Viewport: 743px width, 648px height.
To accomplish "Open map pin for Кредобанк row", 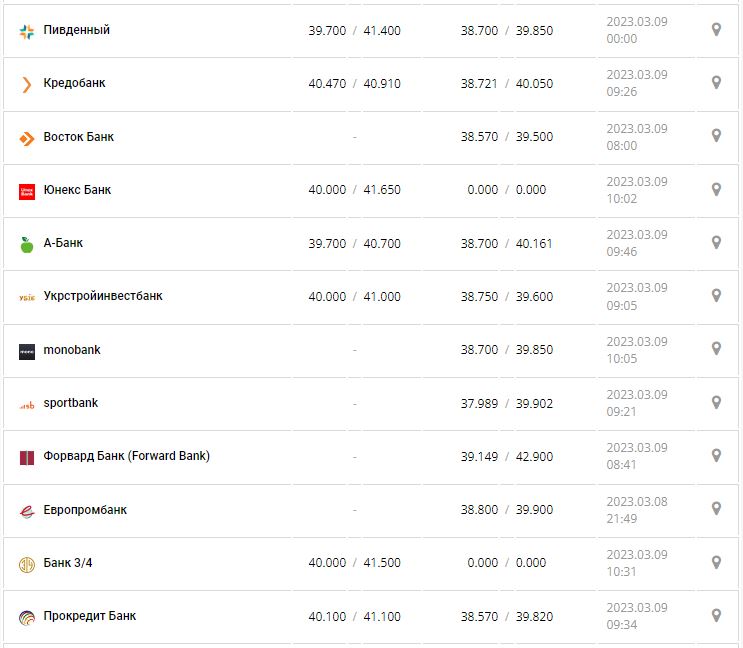I will click(716, 83).
